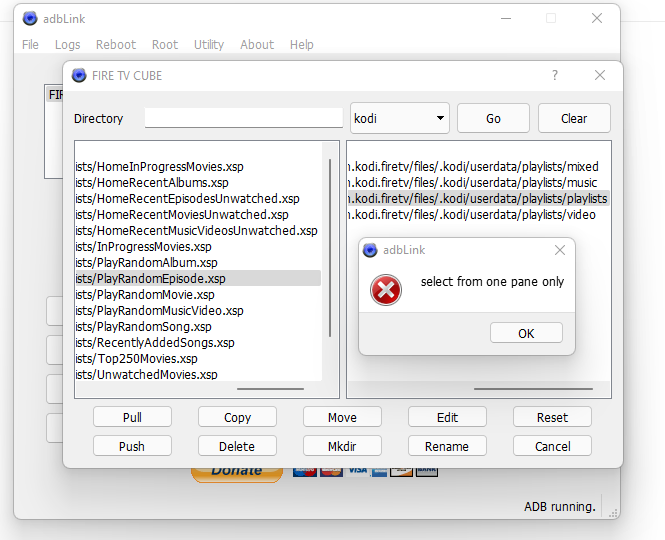The height and width of the screenshot is (540, 665).
Task: Click the Delete button
Action: pos(237,446)
